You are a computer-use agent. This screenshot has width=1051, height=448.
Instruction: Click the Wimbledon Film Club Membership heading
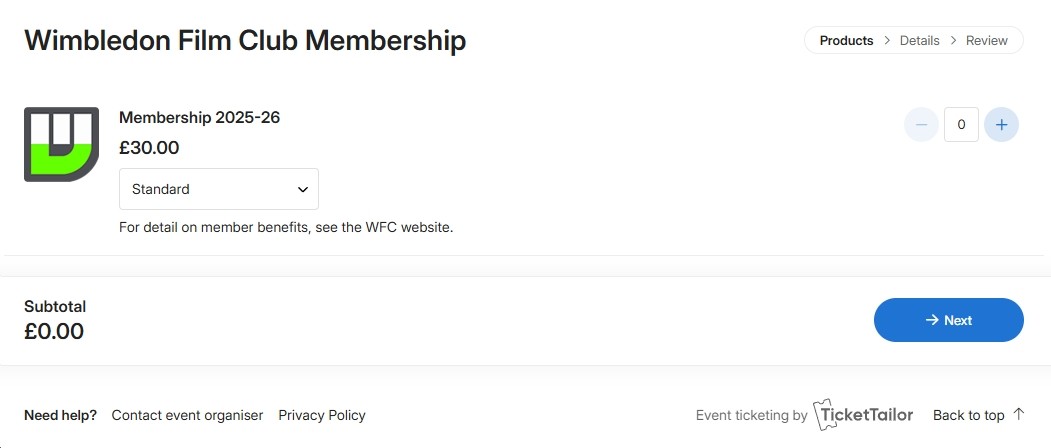click(245, 41)
